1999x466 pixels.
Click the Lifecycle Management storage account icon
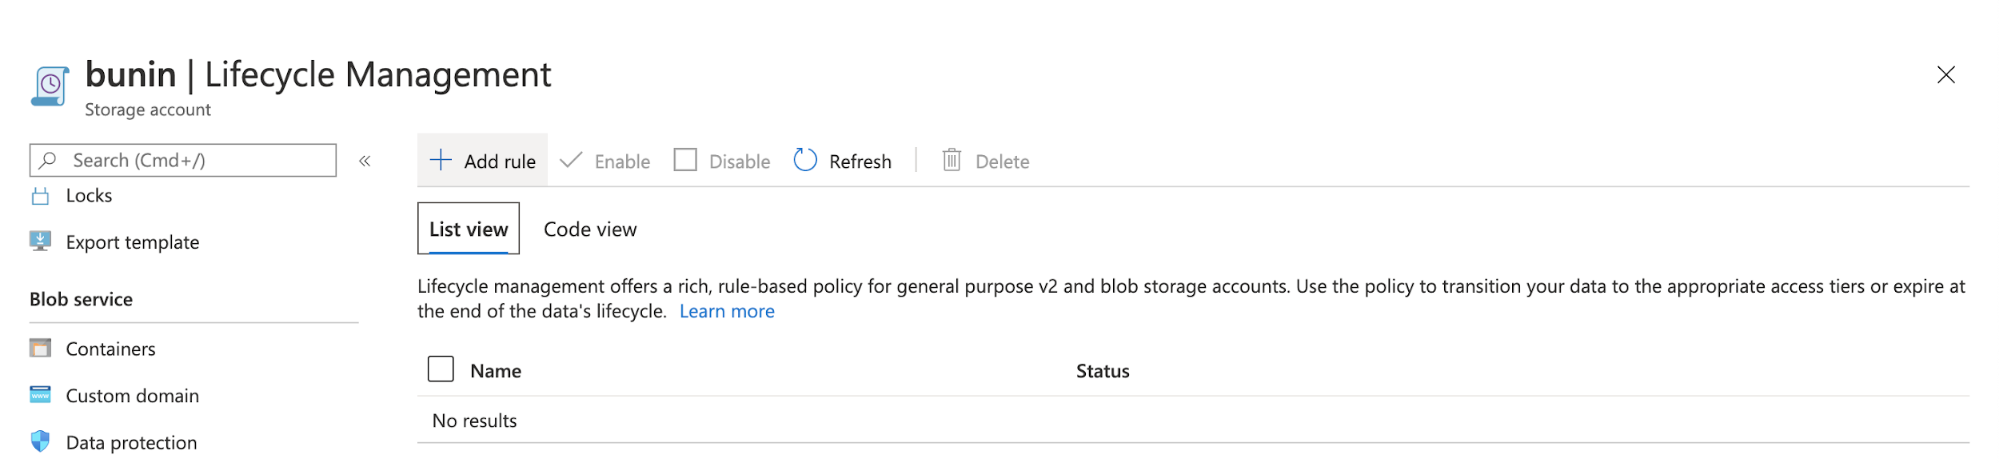50,87
